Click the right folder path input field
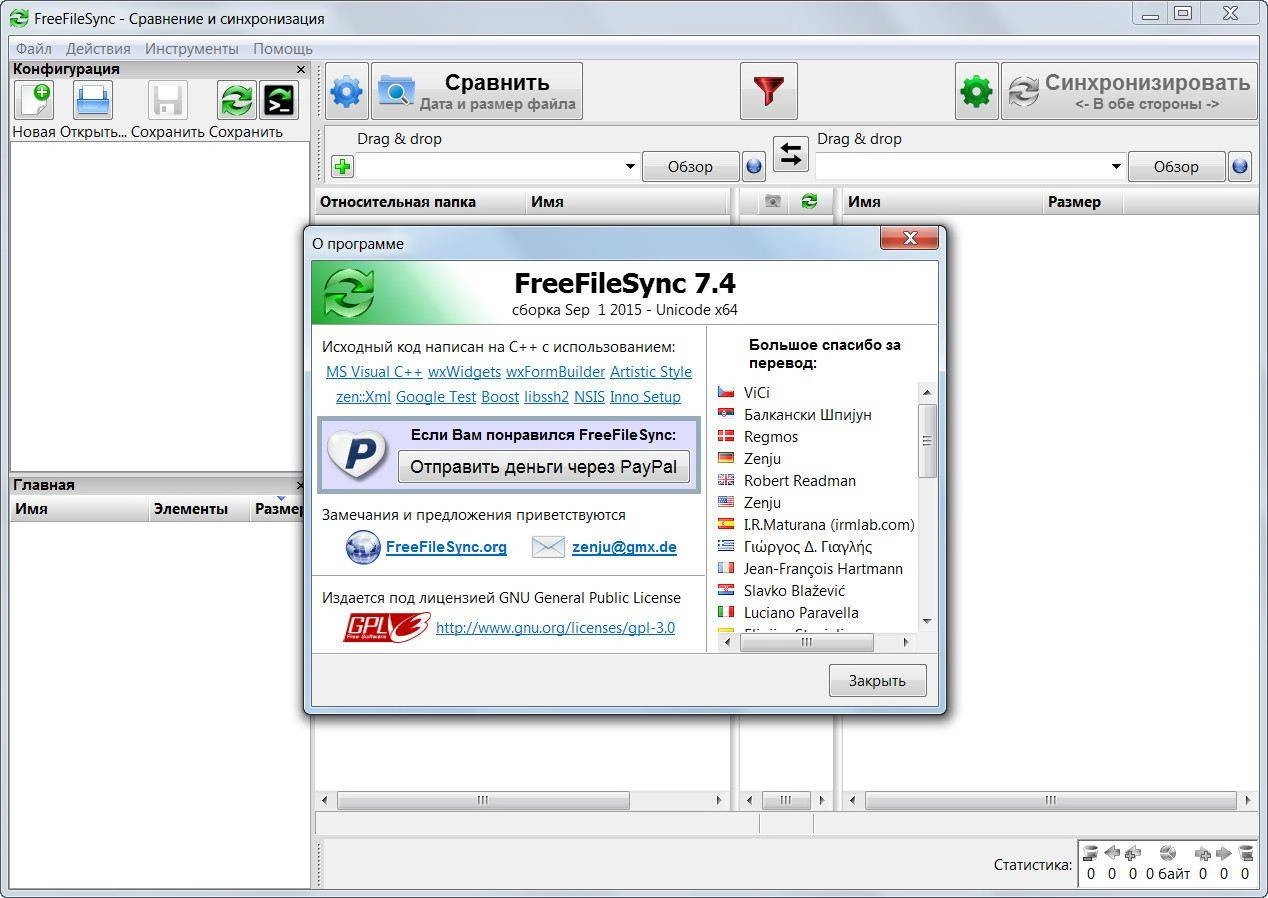The height and width of the screenshot is (898, 1268). click(961, 167)
